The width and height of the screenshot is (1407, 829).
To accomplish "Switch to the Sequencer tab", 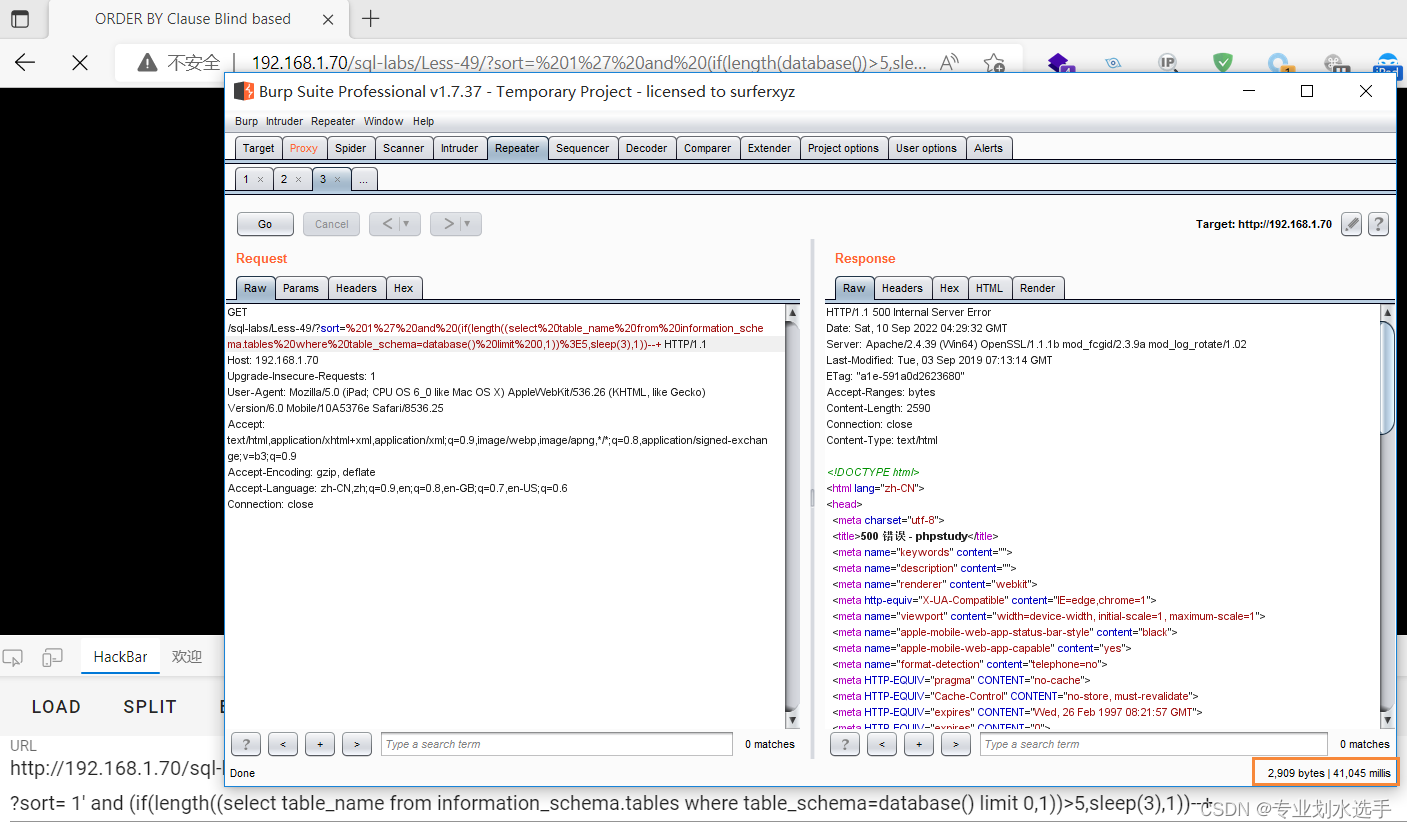I will 582,148.
